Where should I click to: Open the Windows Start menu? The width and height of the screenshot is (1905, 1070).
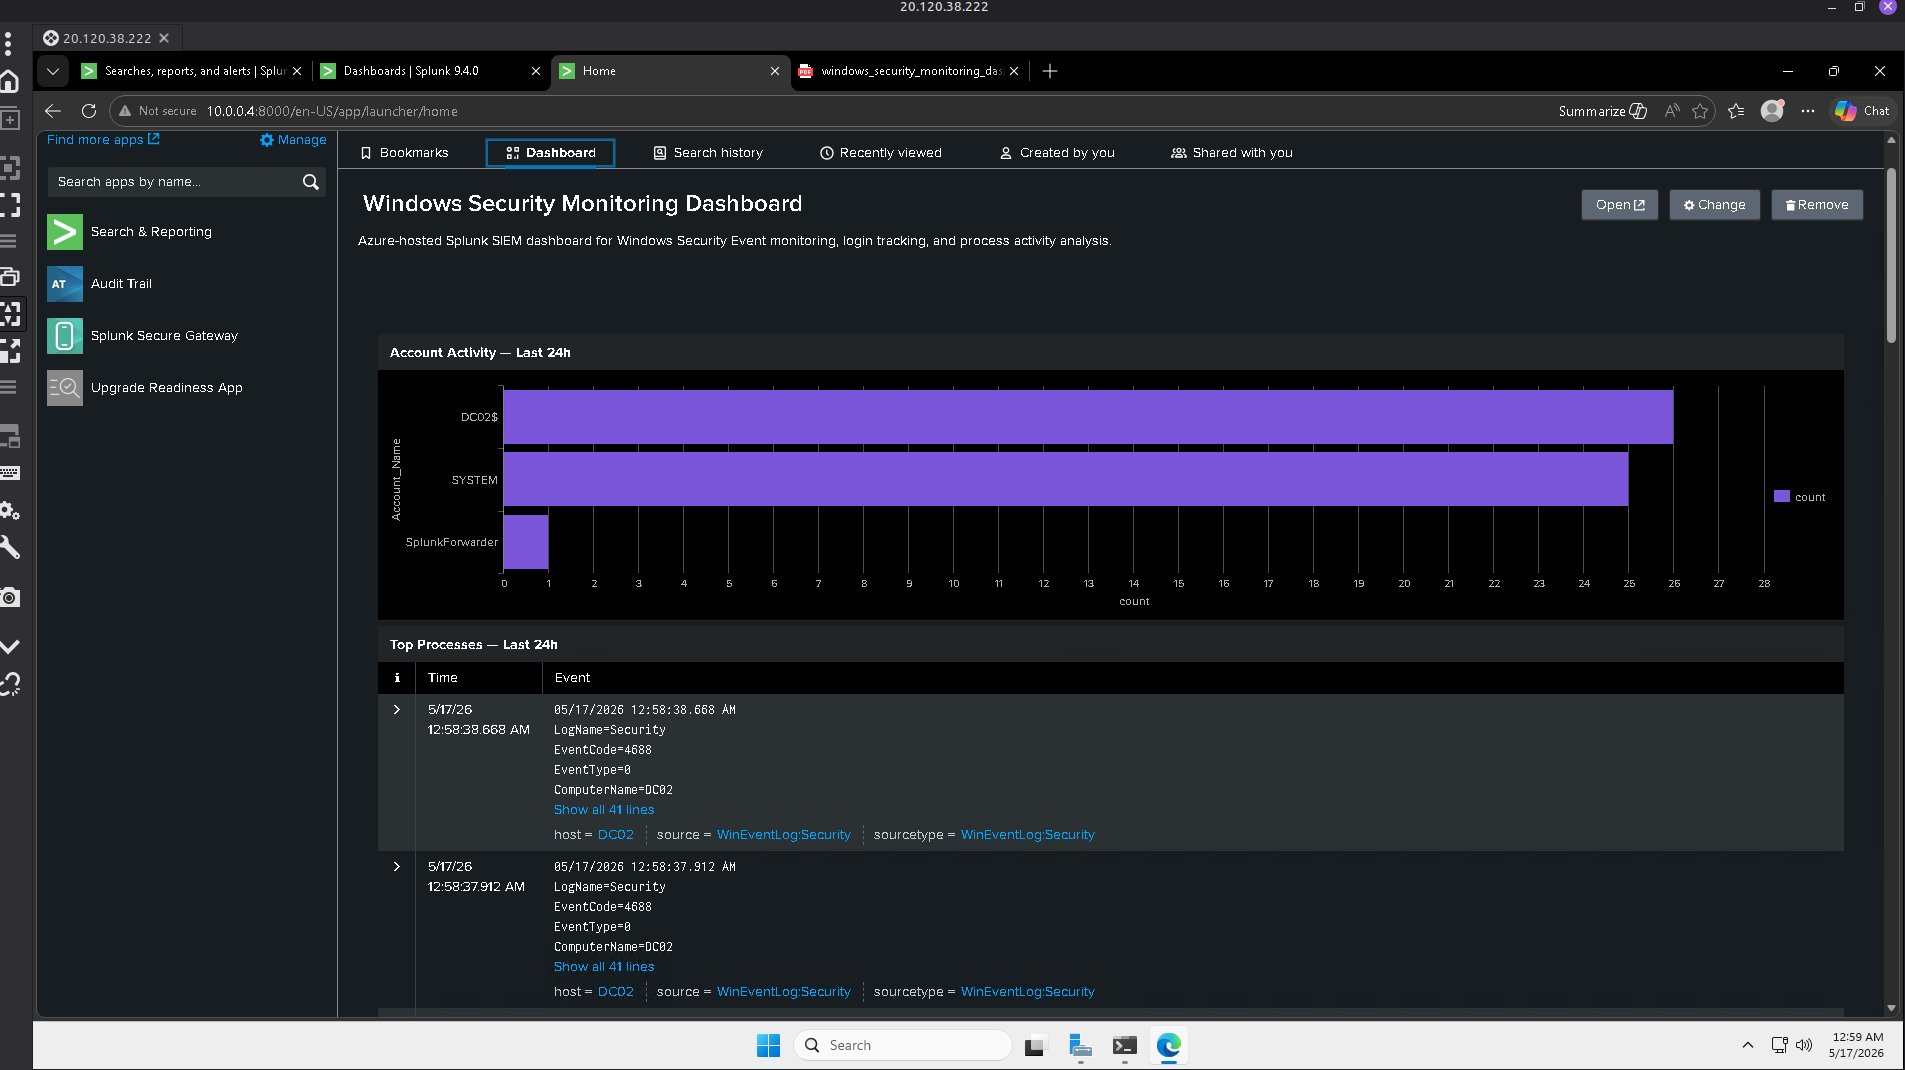tap(768, 1045)
